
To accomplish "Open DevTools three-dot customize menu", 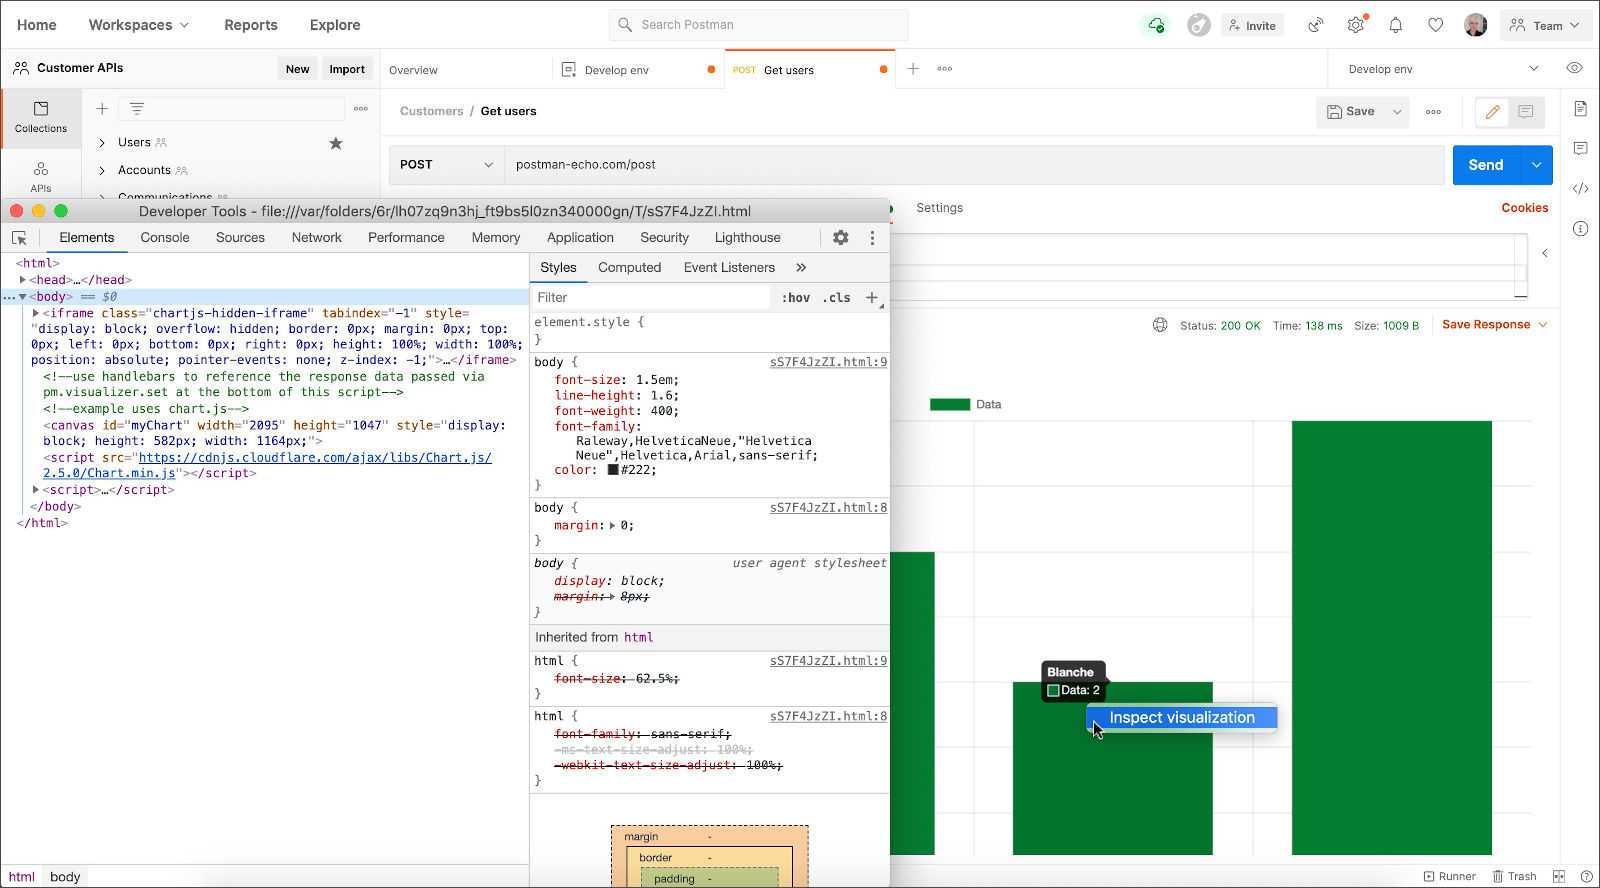I will [x=872, y=238].
